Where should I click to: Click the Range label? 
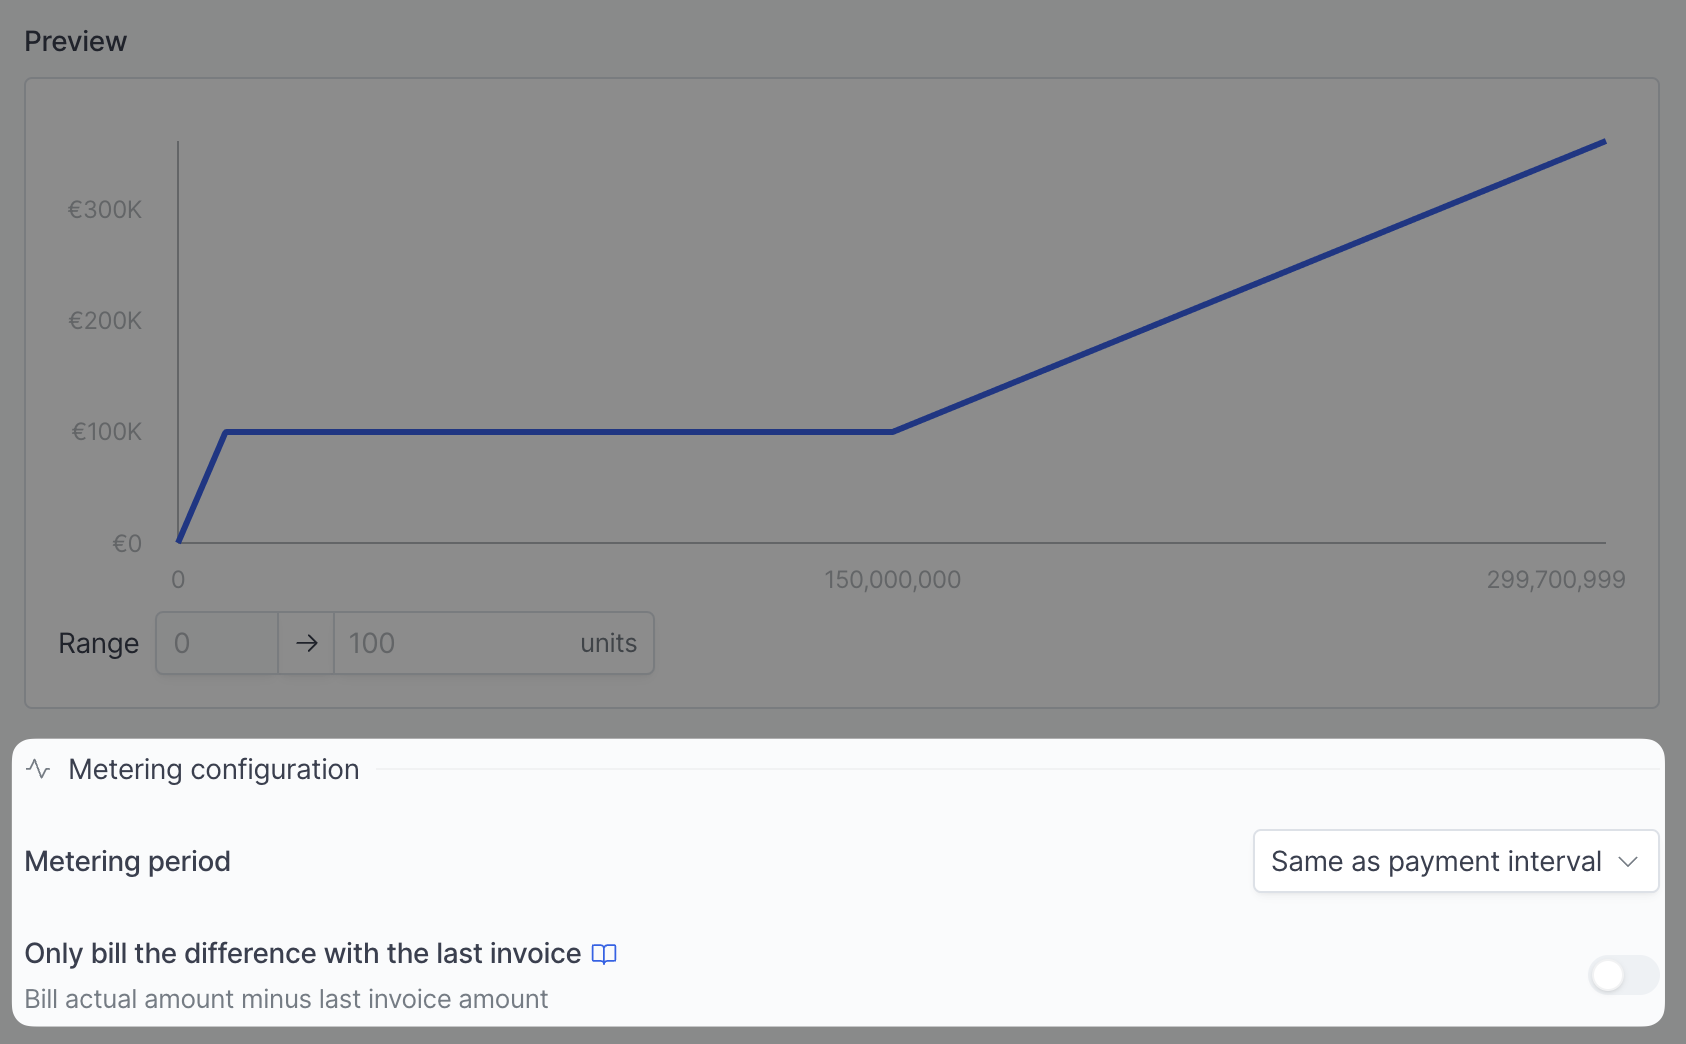click(x=98, y=643)
